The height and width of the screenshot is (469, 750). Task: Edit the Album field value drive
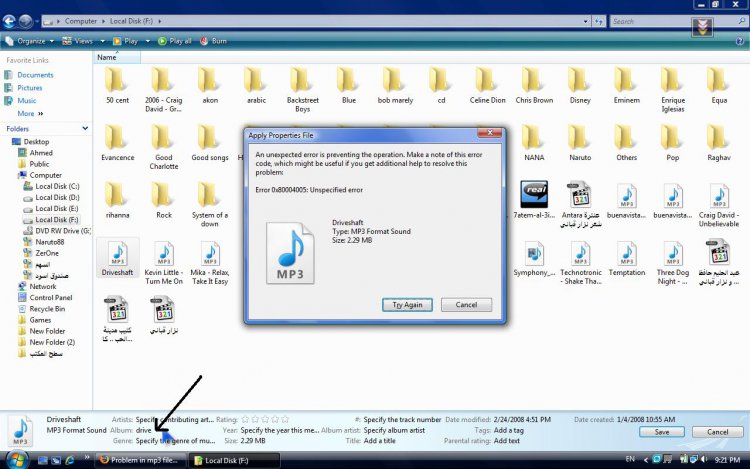pos(143,430)
